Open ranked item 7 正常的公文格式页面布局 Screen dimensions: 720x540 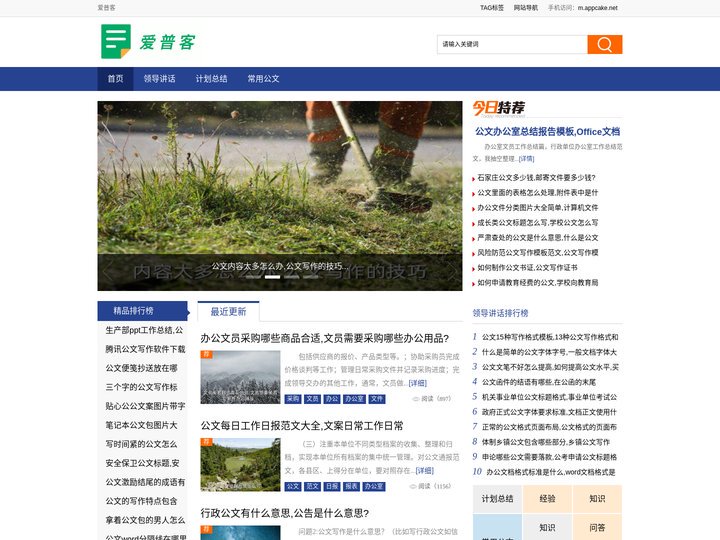tap(549, 427)
